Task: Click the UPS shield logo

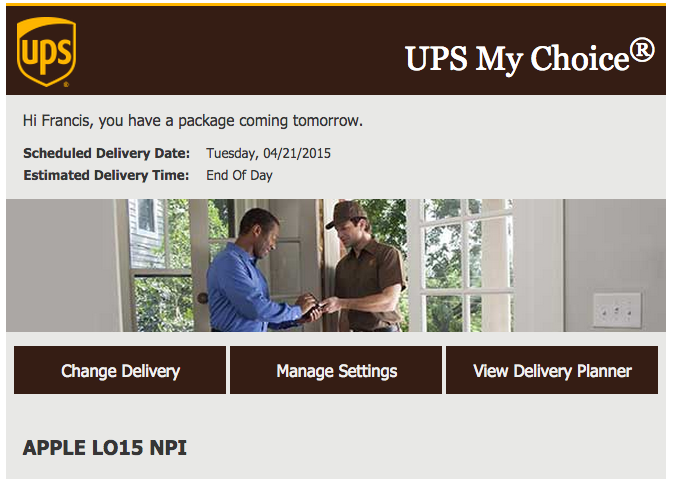Action: [46, 52]
